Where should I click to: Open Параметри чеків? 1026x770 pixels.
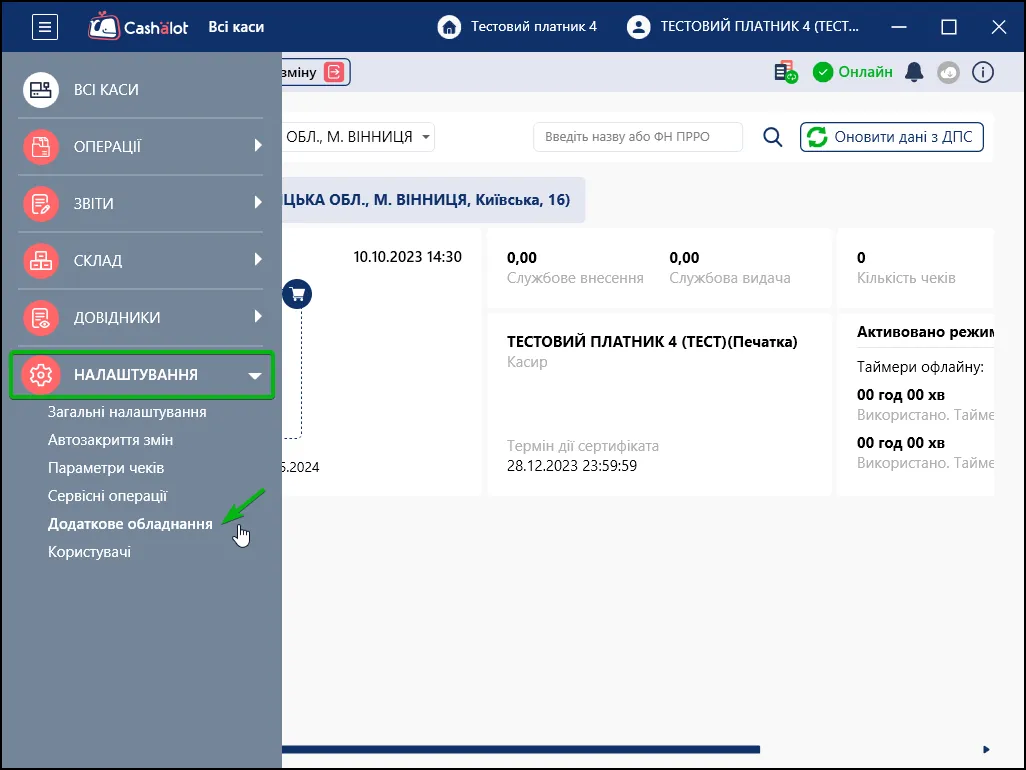pyautogui.click(x=106, y=468)
